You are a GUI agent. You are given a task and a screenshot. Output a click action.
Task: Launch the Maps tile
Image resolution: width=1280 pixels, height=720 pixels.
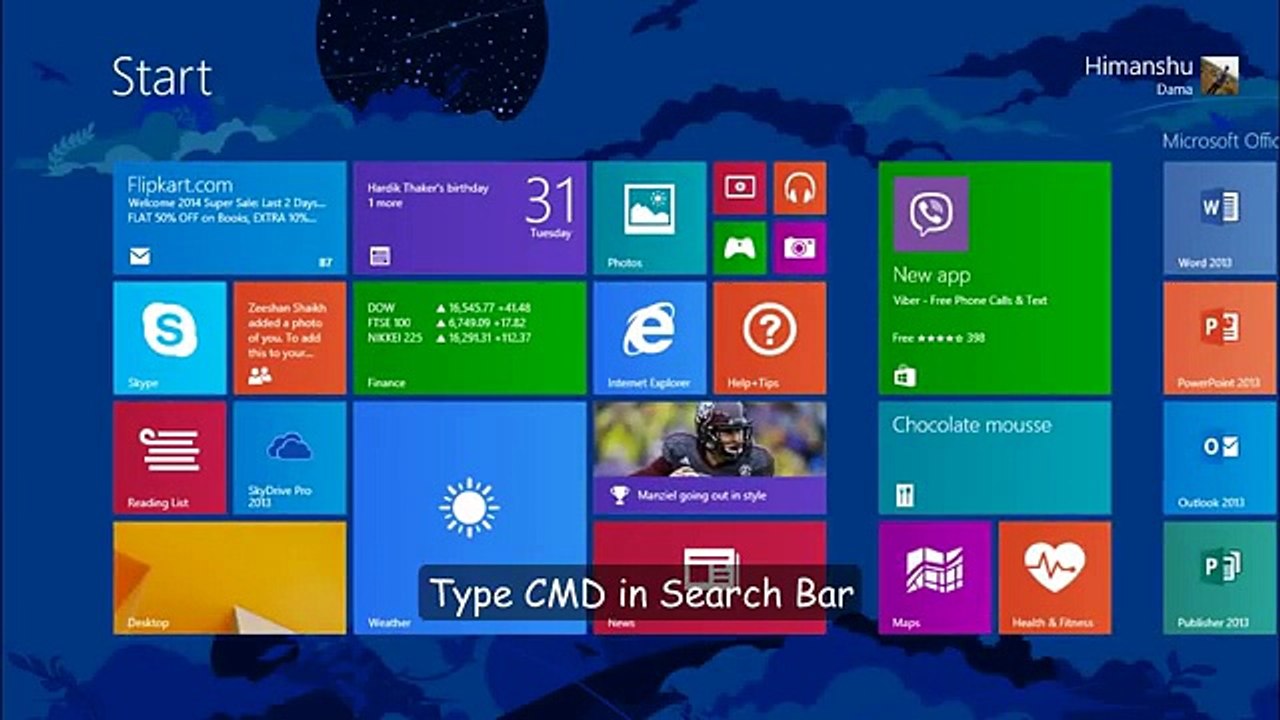935,578
